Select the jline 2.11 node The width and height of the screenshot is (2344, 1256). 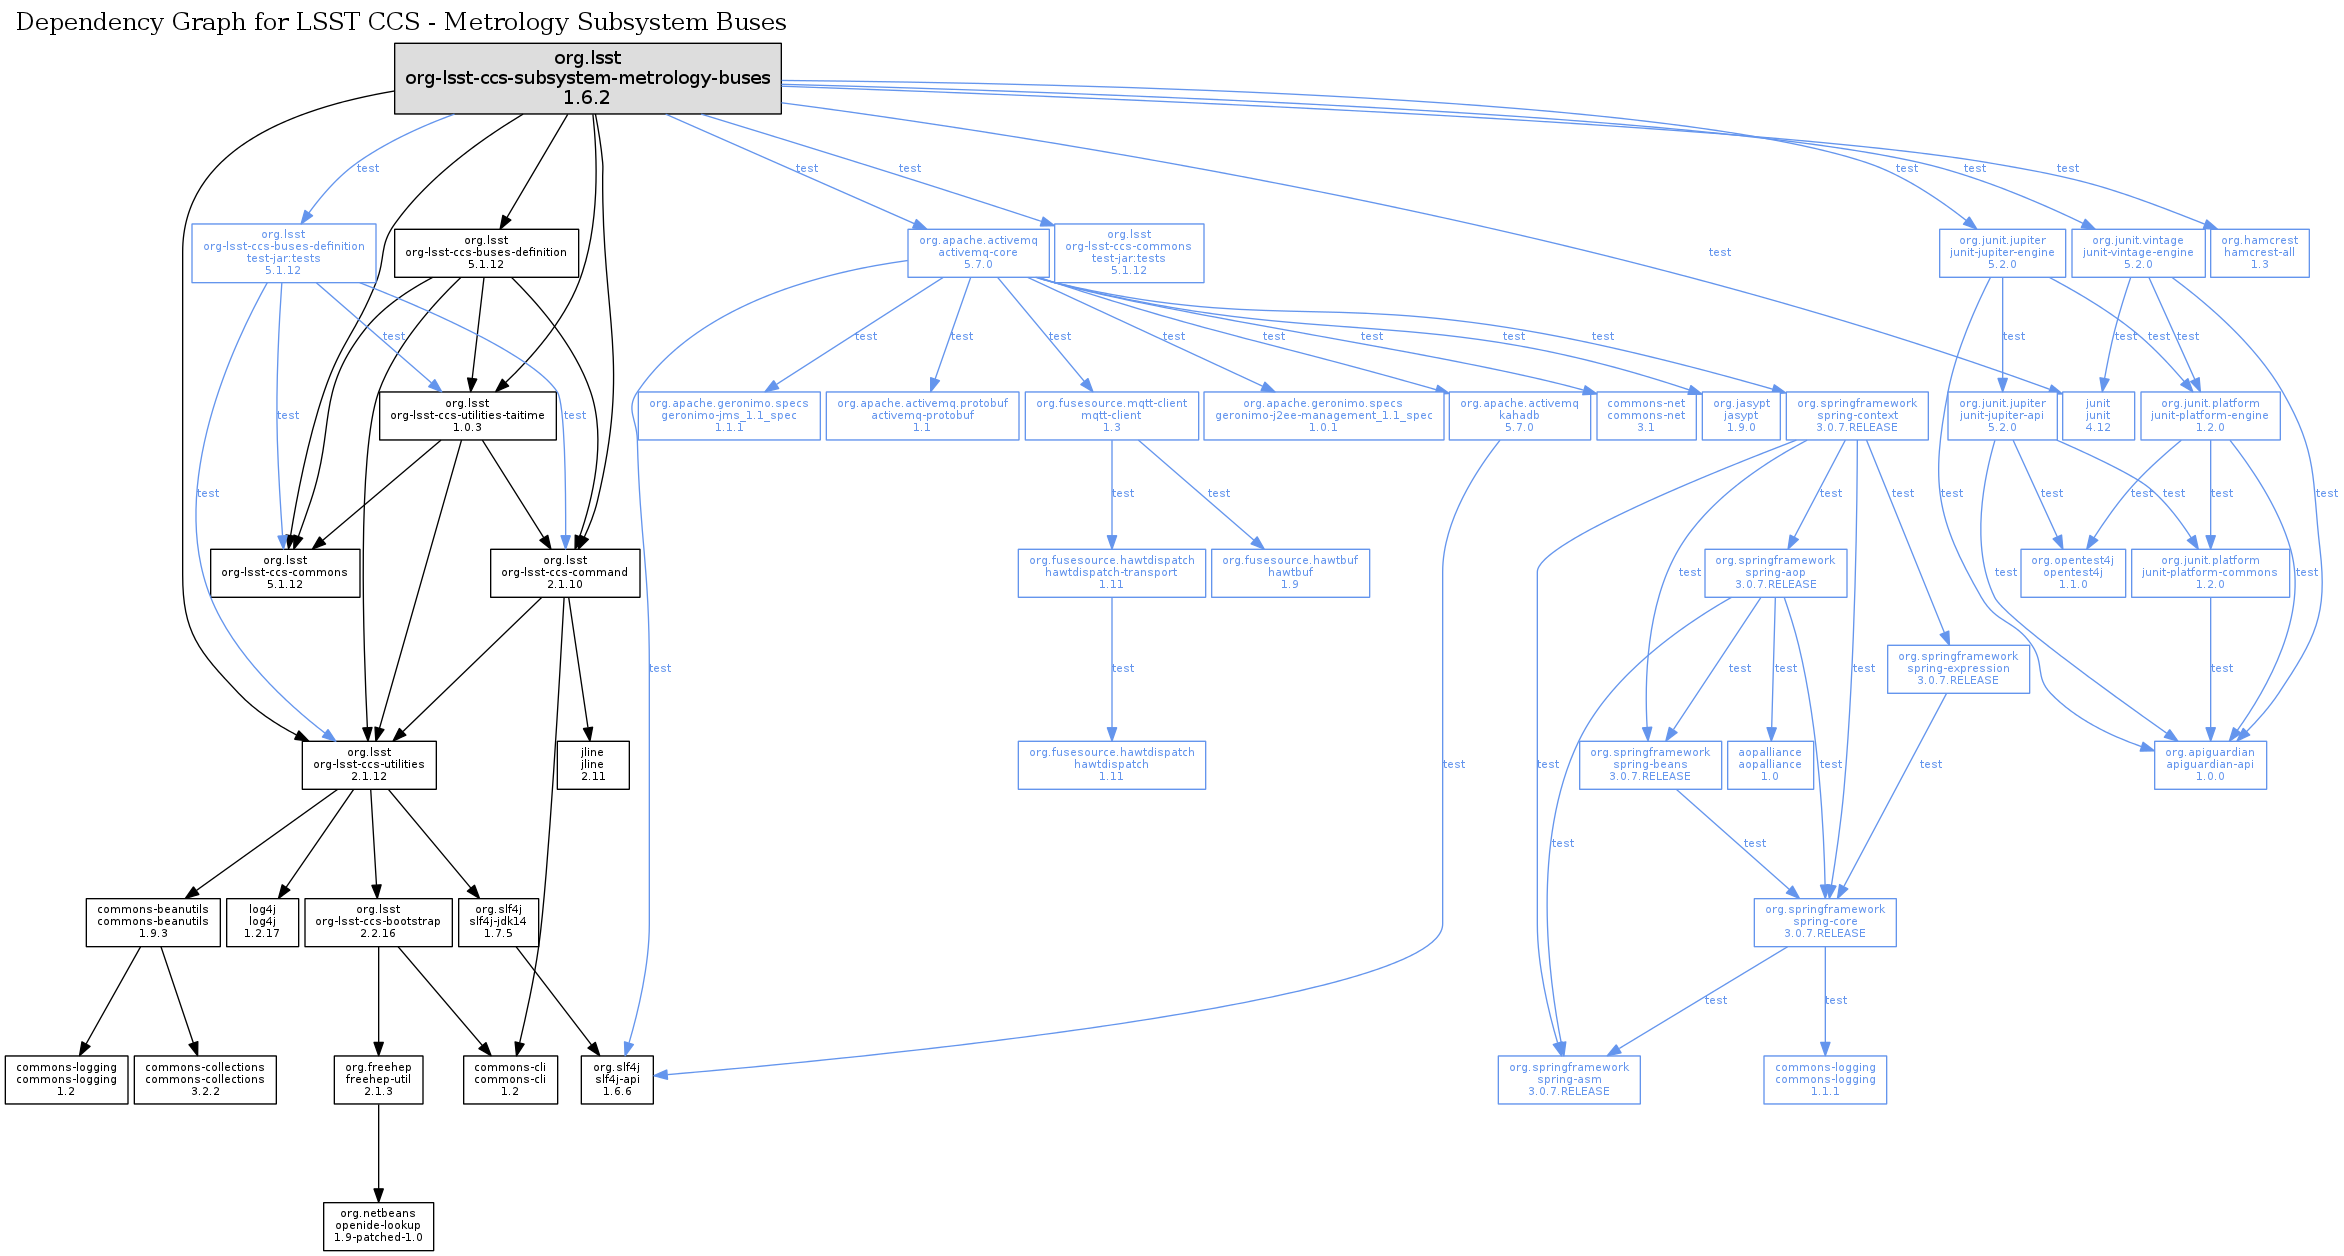point(592,764)
